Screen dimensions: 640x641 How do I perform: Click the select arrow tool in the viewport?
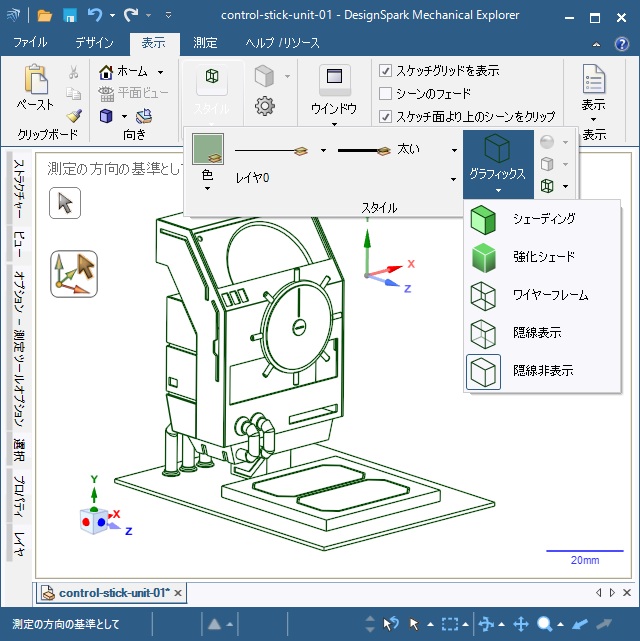[x=65, y=203]
